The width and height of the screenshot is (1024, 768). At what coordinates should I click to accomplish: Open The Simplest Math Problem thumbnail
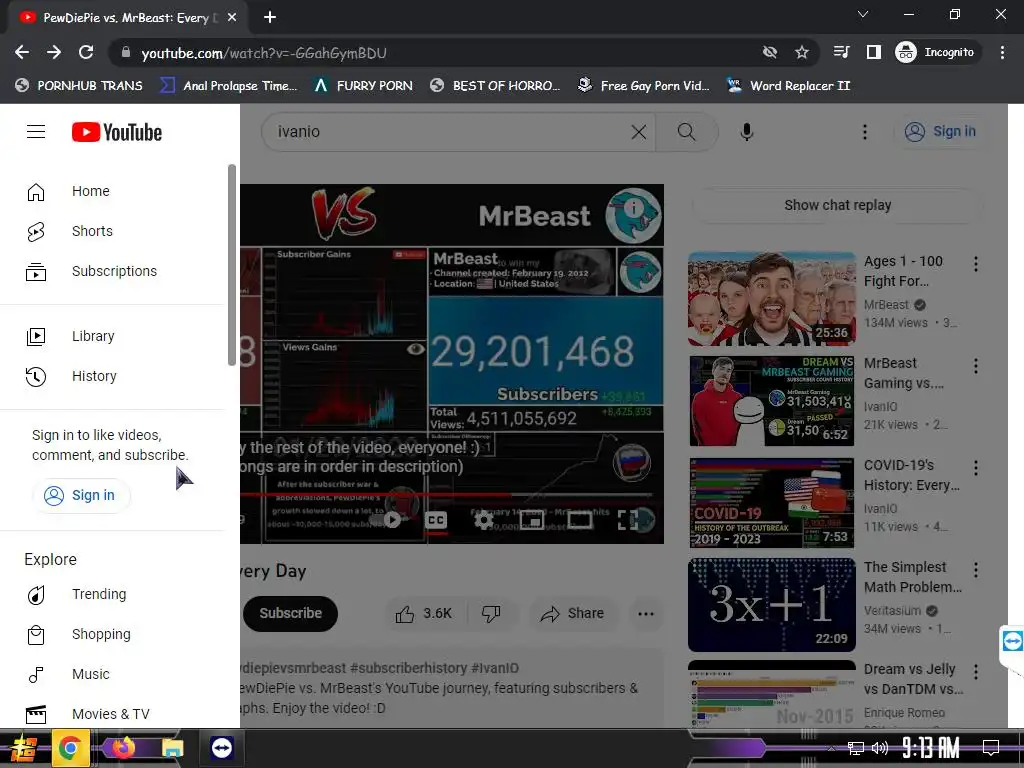[771, 605]
